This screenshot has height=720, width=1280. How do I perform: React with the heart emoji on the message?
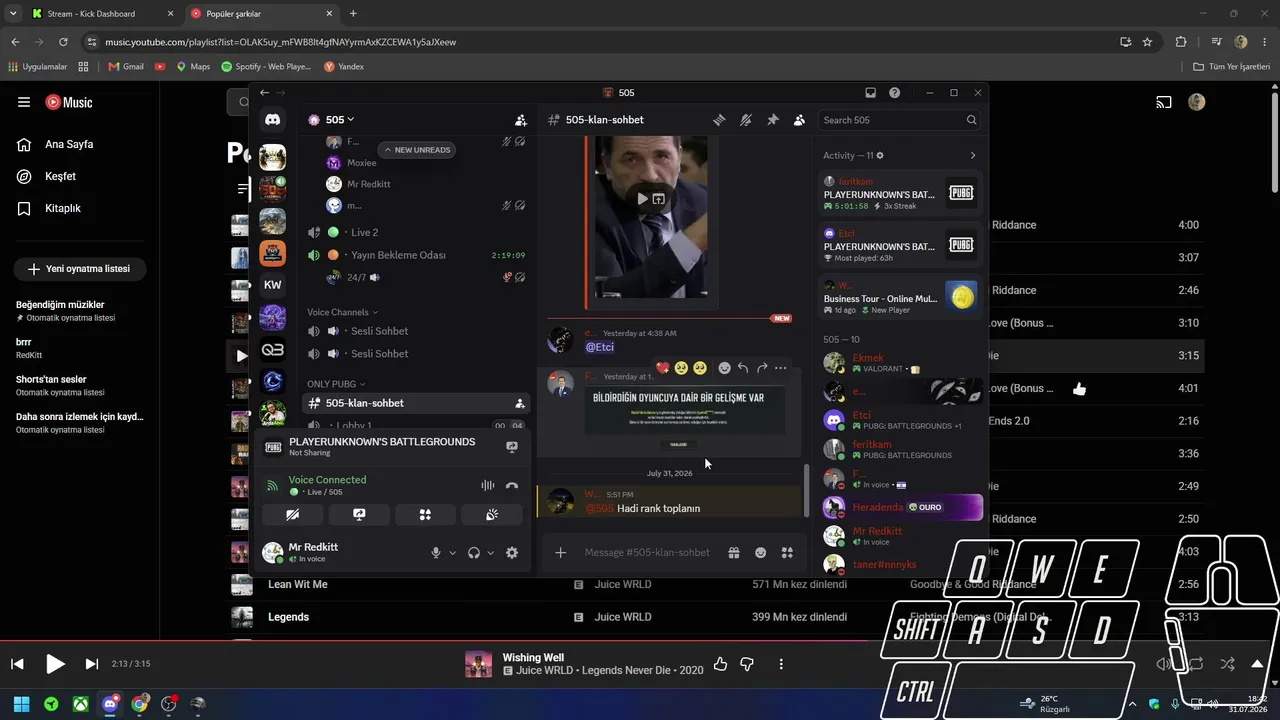click(662, 368)
